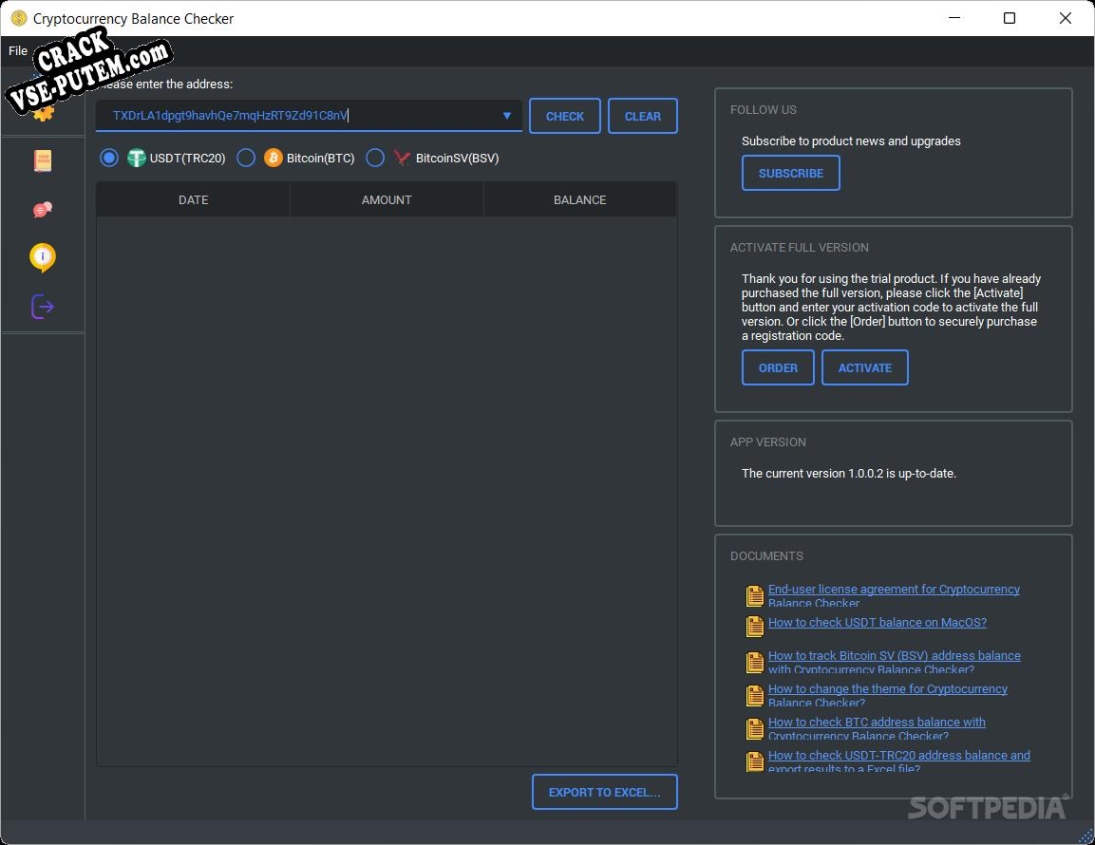
Task: Open How to check USDT balance on MacOS link
Action: [x=877, y=623]
